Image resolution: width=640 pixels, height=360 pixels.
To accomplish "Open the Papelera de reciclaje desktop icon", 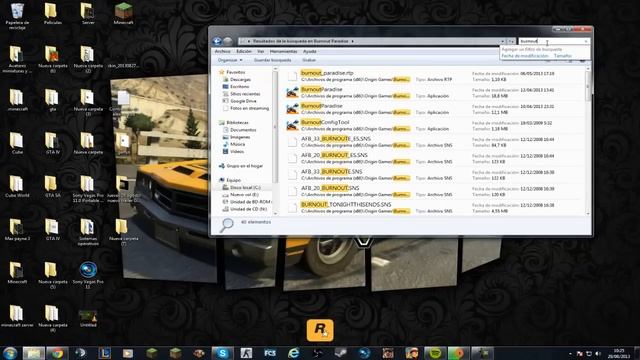I will 17,16.
